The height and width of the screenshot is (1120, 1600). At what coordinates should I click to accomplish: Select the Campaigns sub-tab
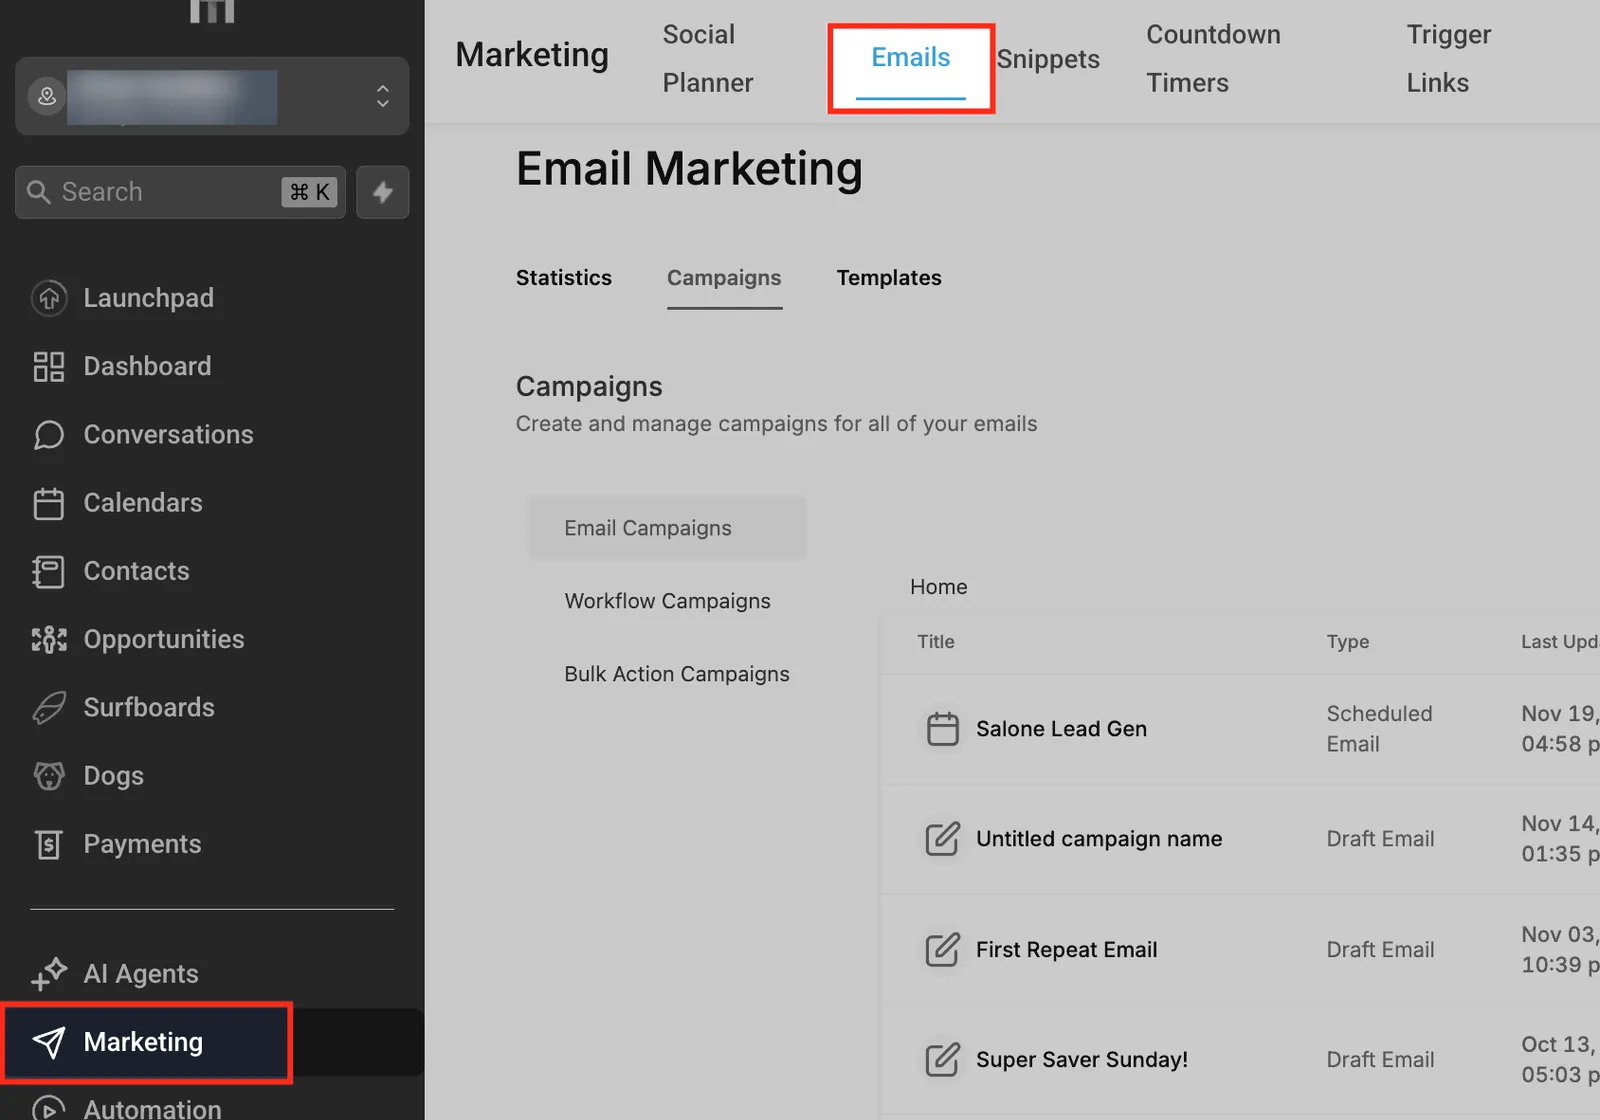click(724, 278)
